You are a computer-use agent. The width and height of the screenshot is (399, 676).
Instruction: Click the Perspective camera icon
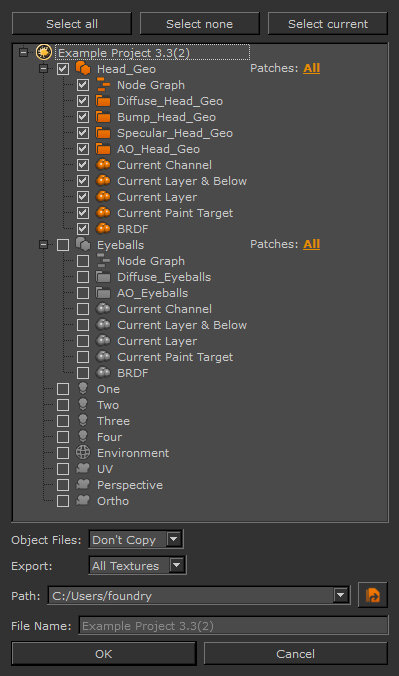[83, 484]
